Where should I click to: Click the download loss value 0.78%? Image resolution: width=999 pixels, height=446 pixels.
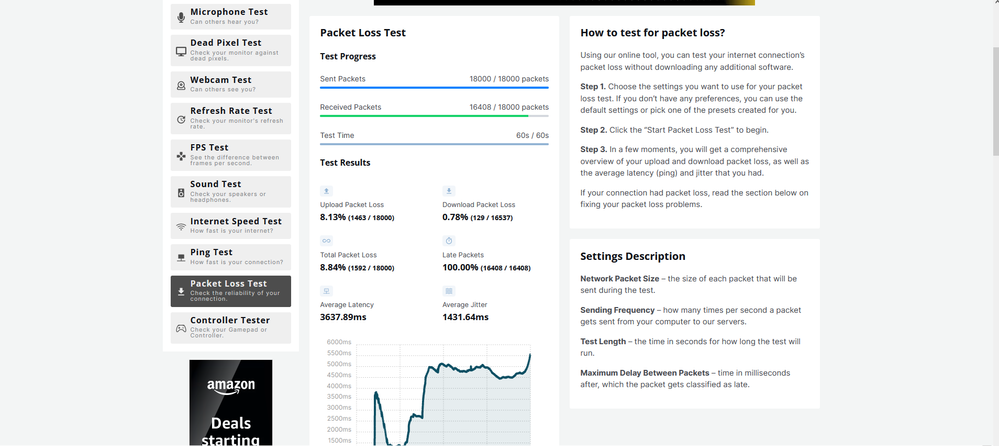[455, 217]
